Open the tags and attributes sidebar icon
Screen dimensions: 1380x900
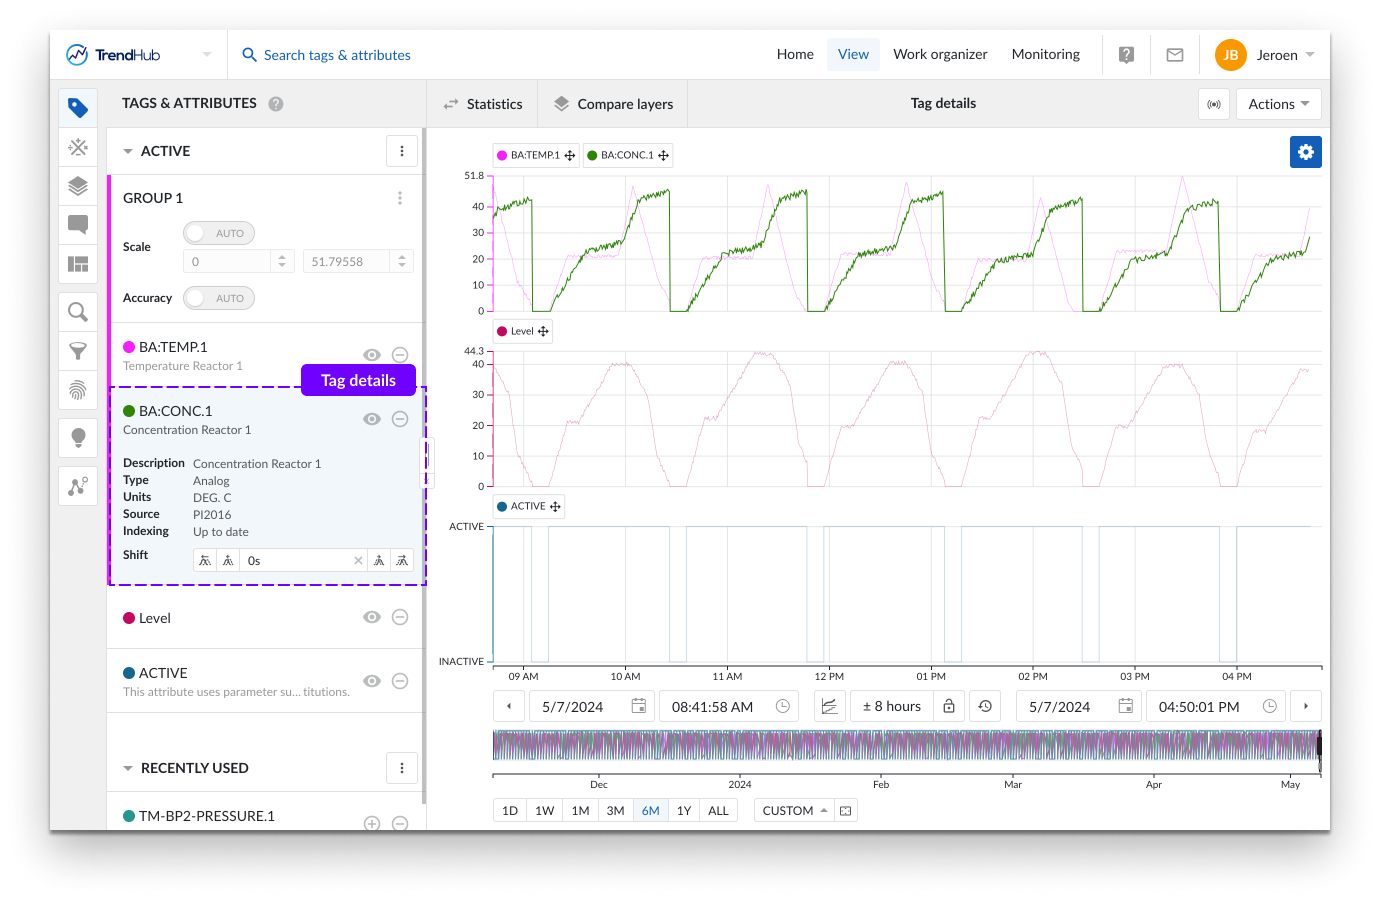pyautogui.click(x=78, y=108)
